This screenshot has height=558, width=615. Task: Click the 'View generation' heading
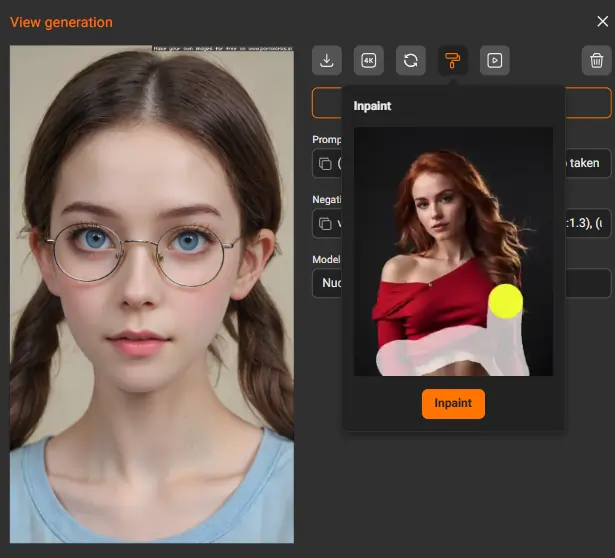pos(61,22)
